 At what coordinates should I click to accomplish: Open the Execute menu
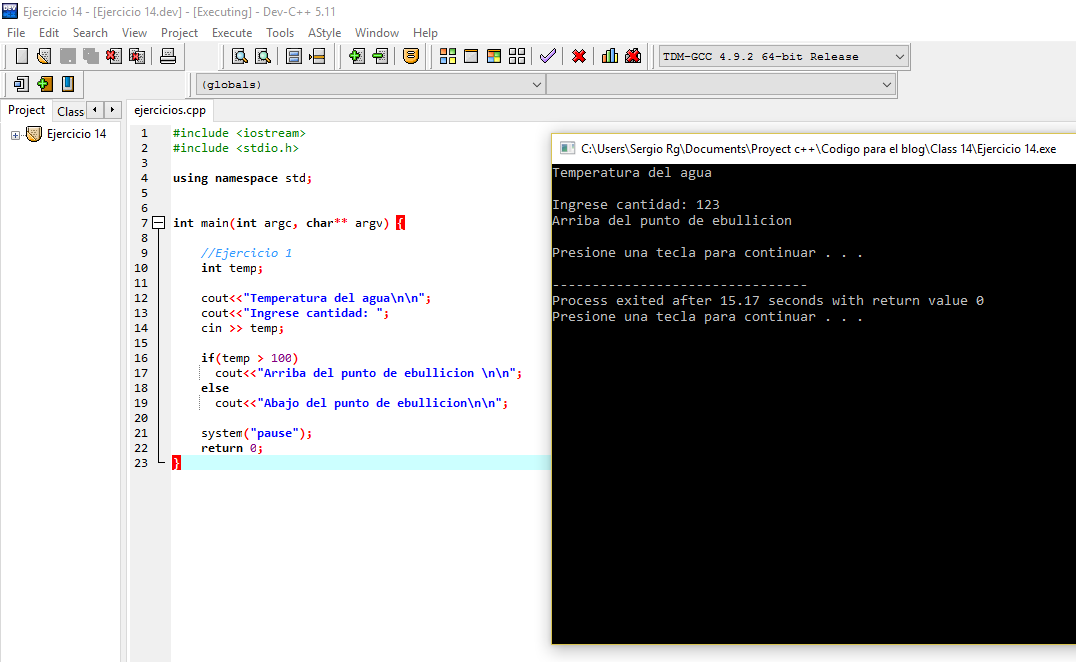(x=232, y=32)
